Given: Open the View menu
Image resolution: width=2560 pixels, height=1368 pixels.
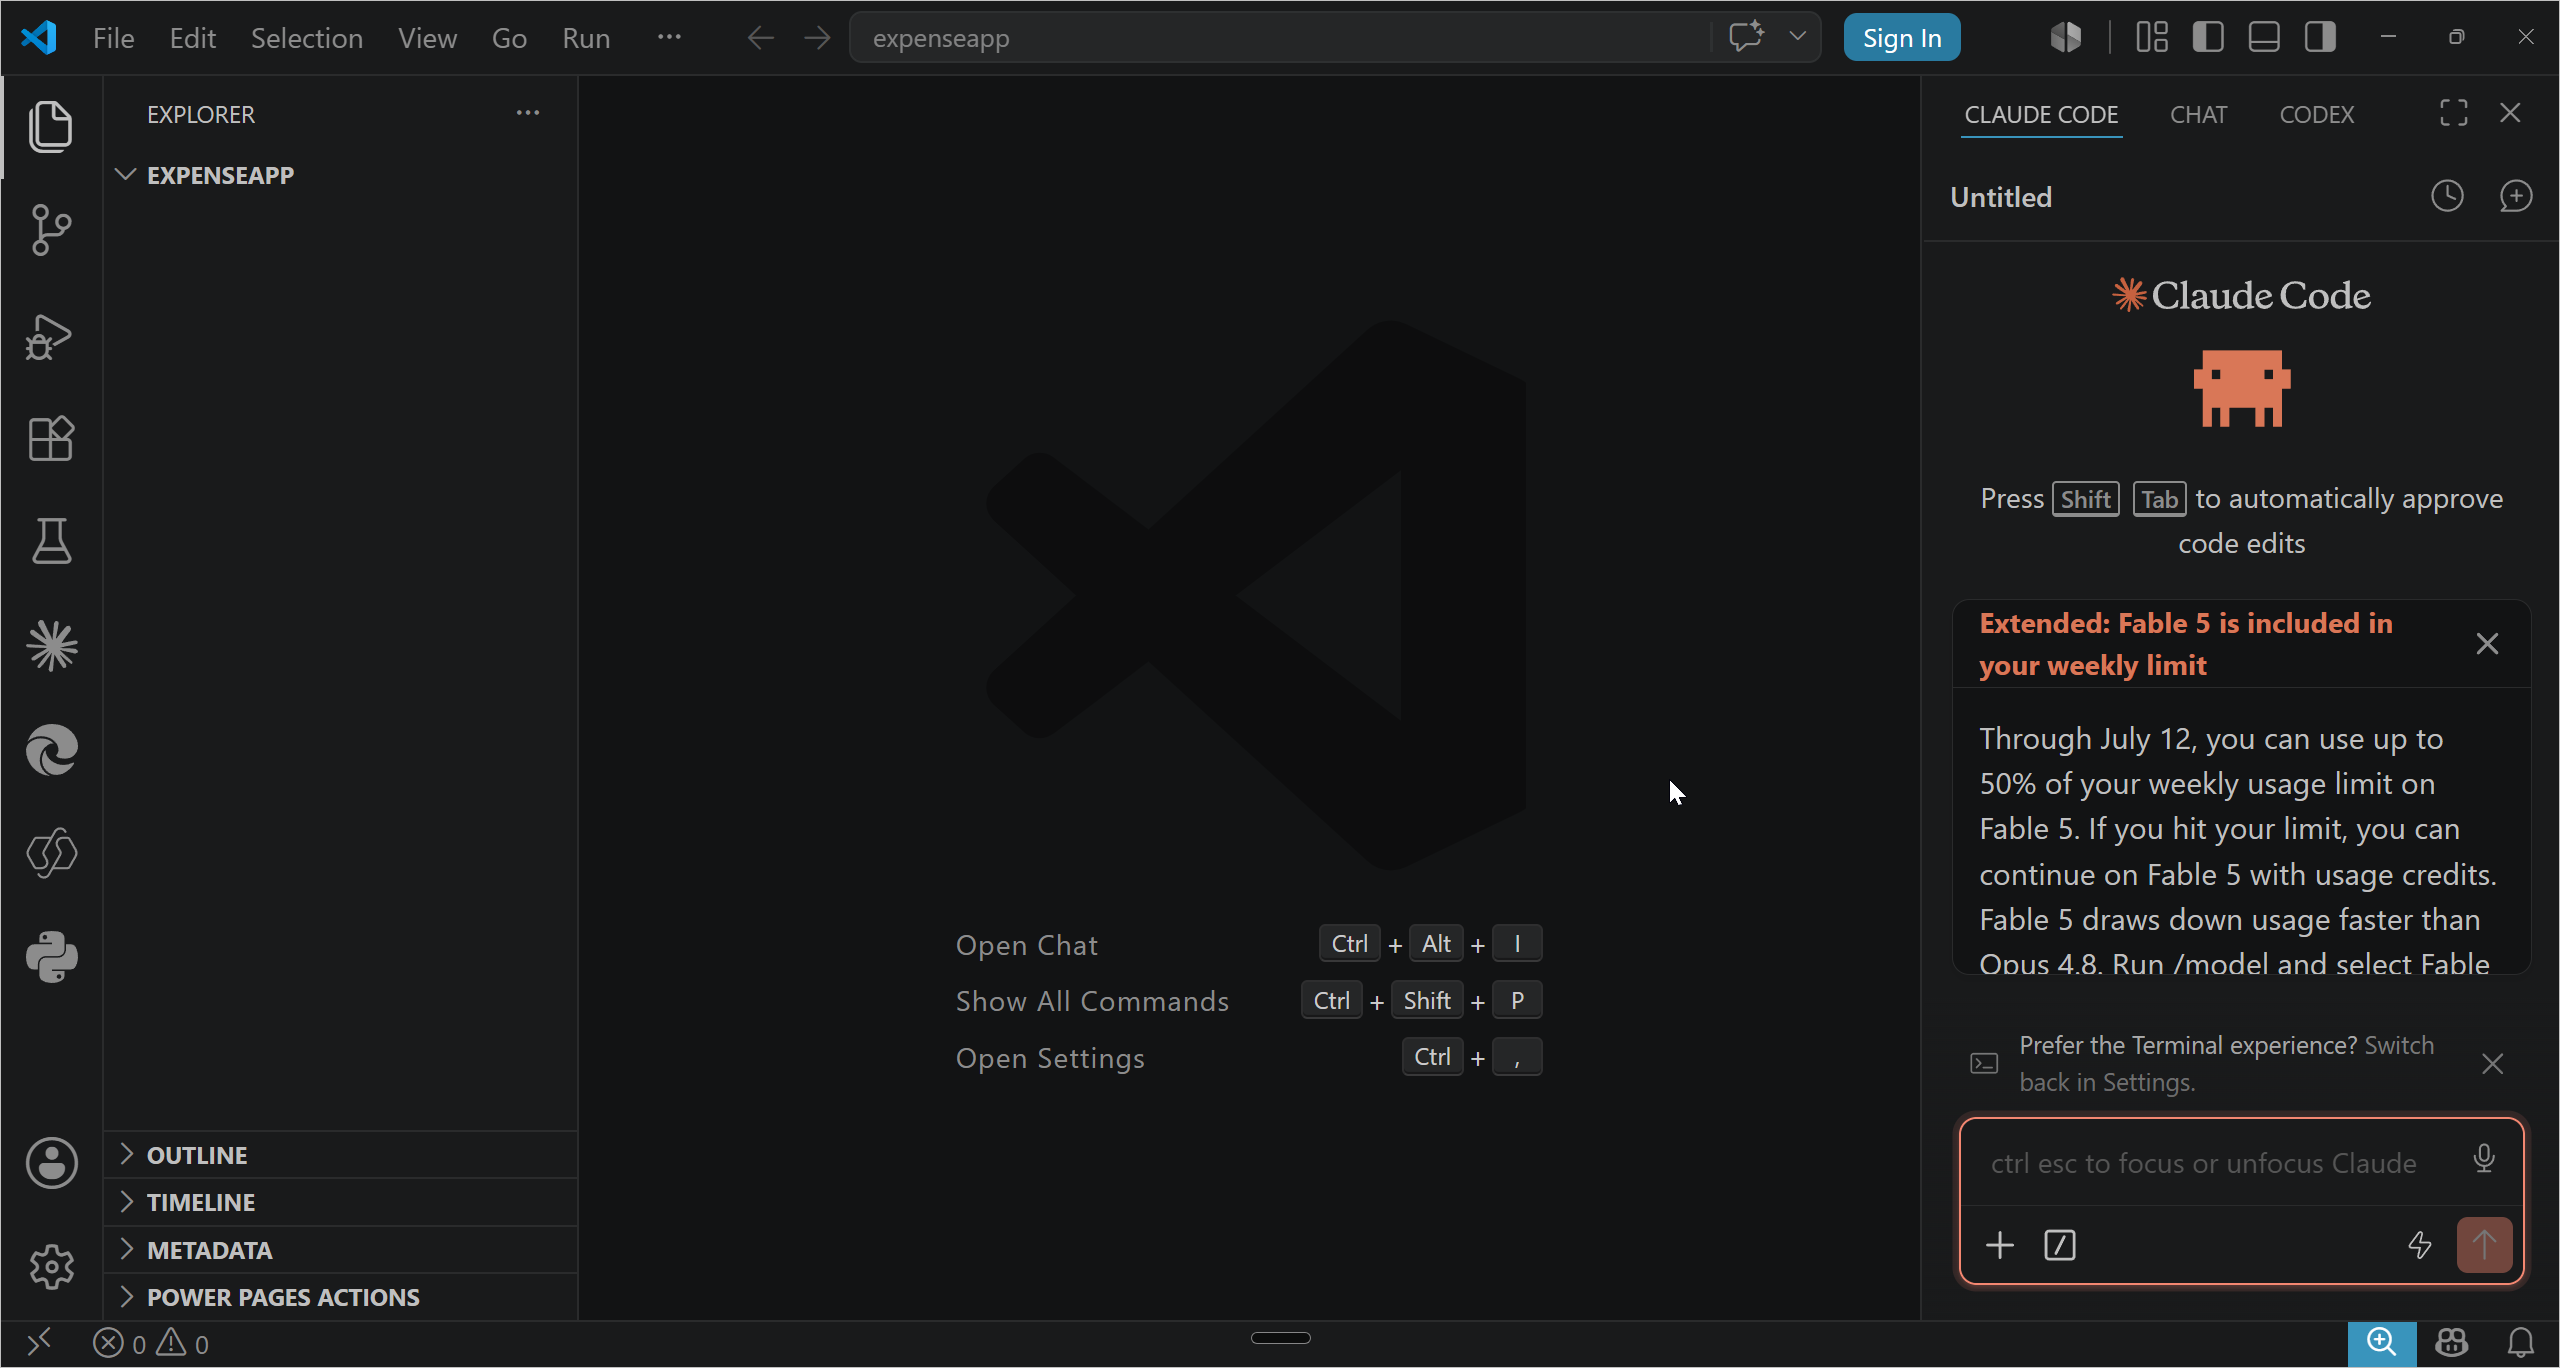Looking at the screenshot, I should click(x=427, y=38).
